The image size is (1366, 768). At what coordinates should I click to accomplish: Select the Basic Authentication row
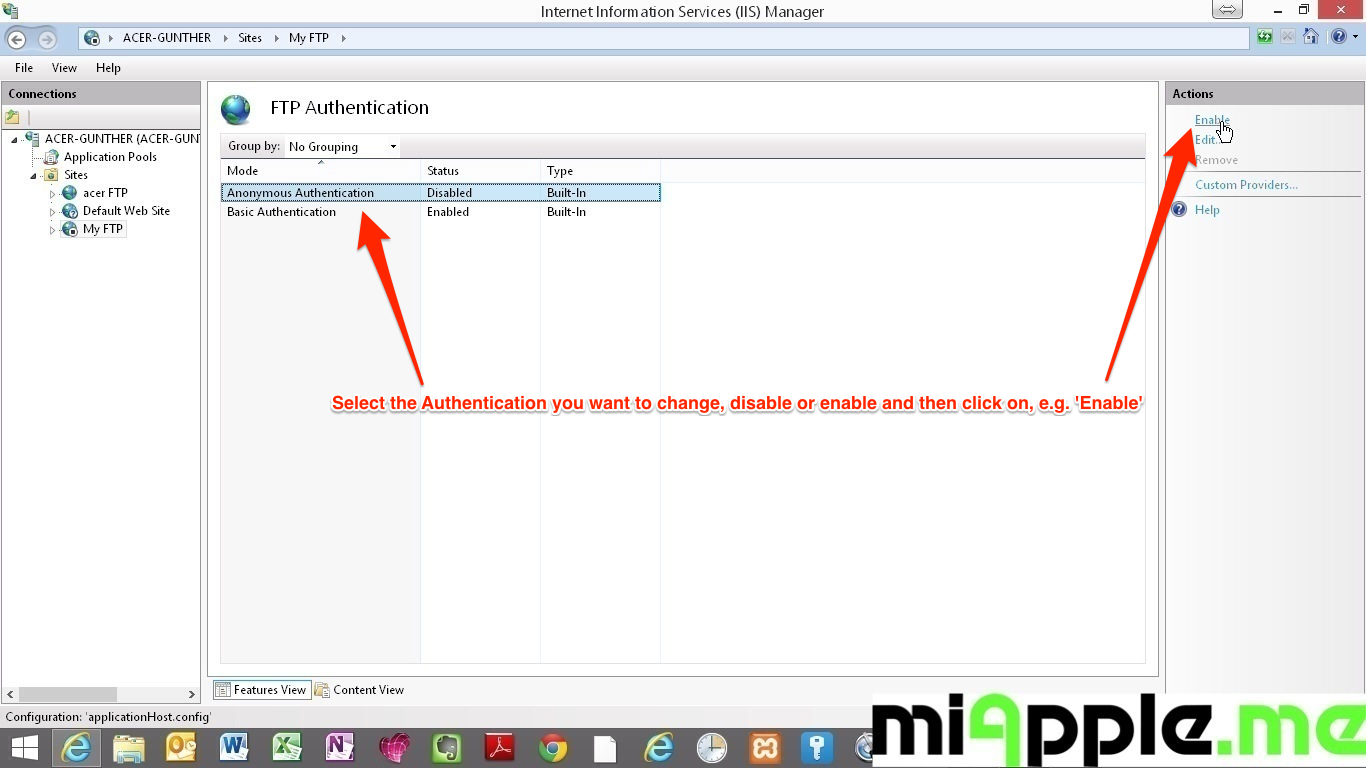pos(281,212)
